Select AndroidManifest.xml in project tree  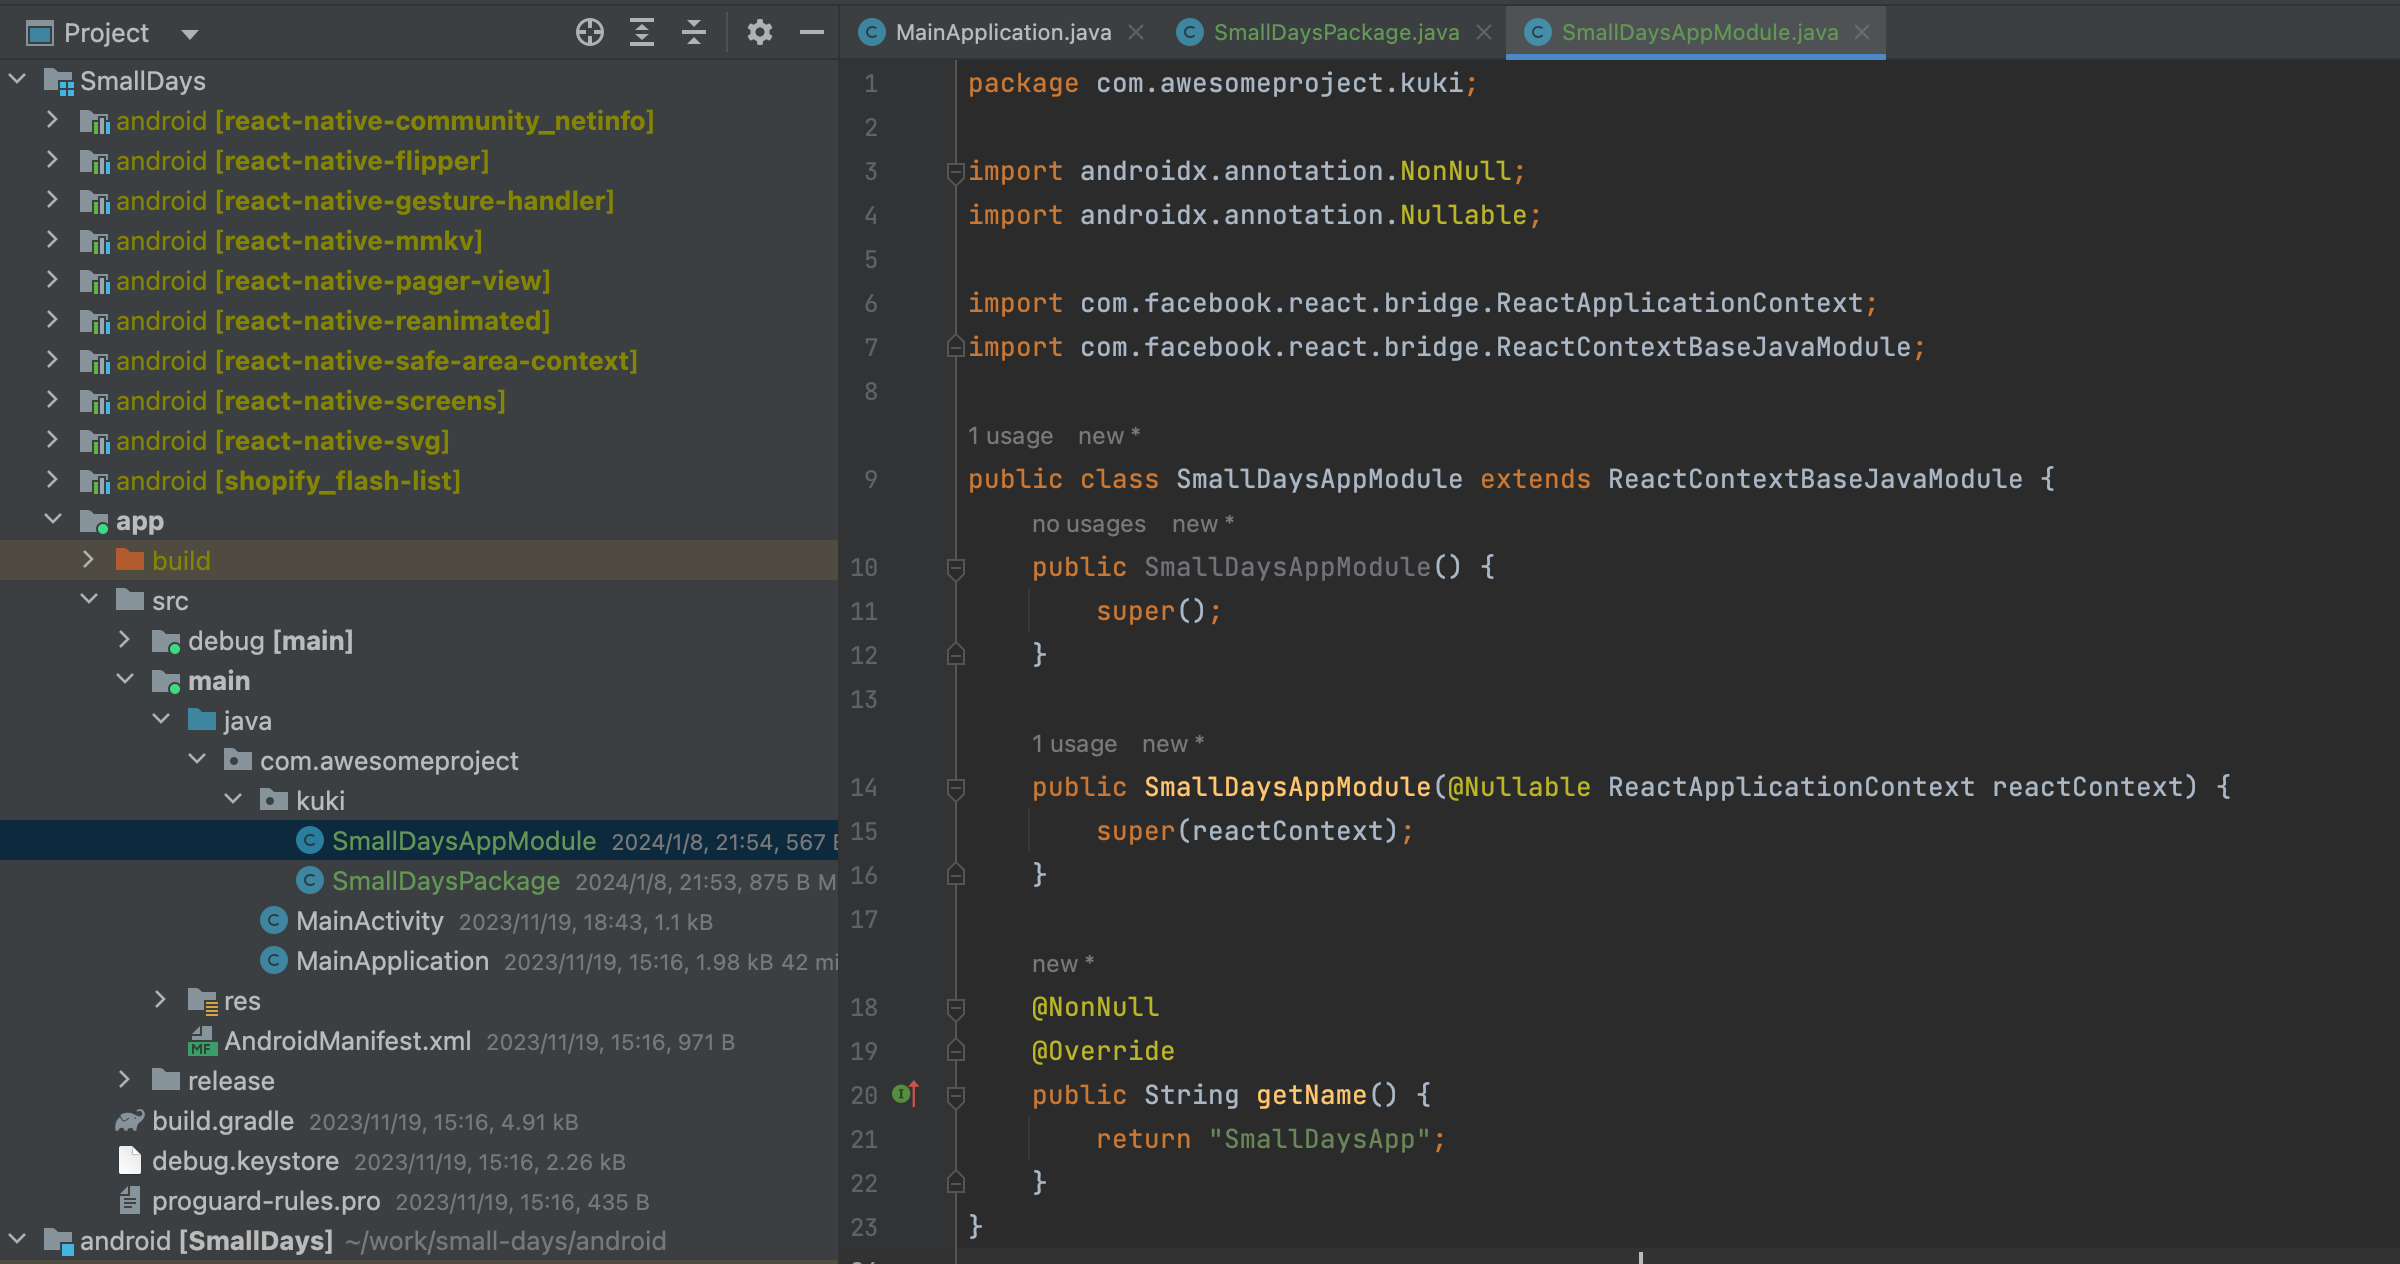point(347,1041)
